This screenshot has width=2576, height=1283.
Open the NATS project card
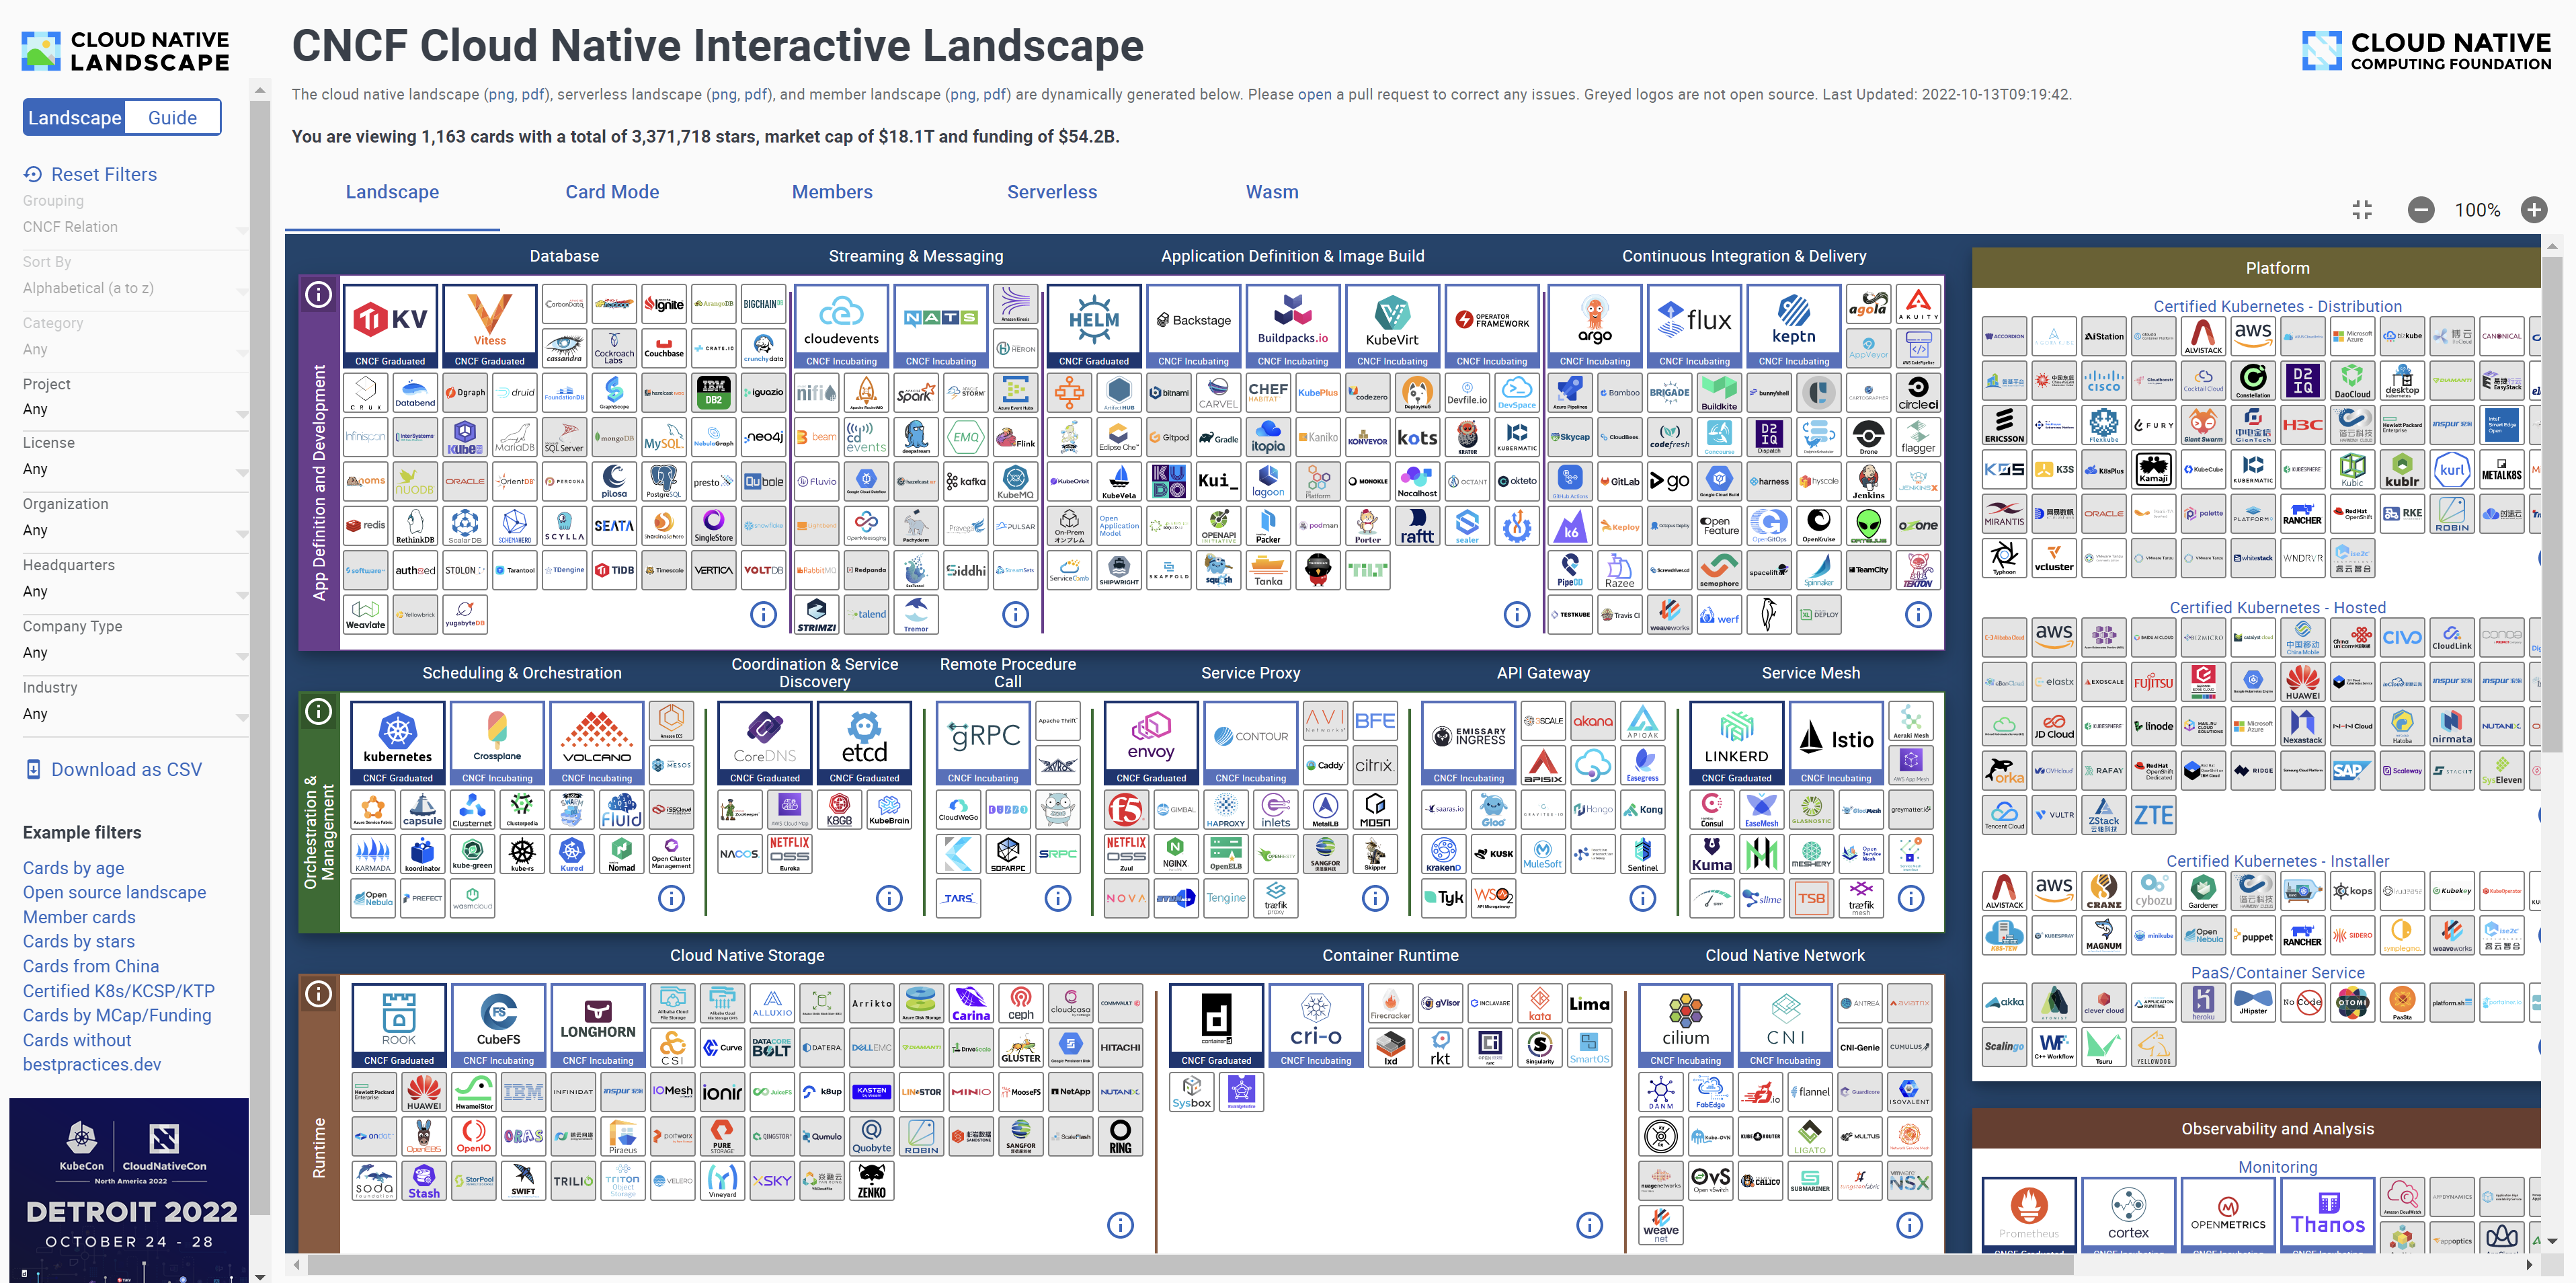point(941,326)
